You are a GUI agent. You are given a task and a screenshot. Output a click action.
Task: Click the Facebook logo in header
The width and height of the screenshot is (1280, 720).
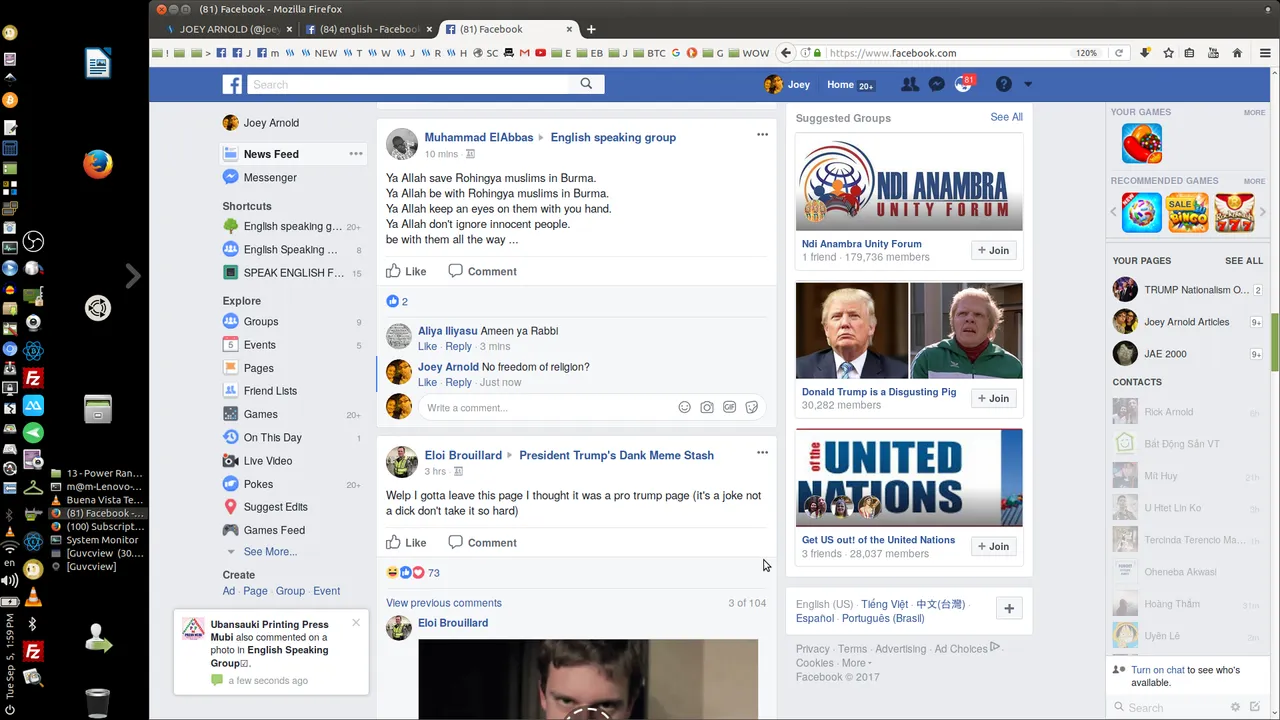[x=232, y=85]
